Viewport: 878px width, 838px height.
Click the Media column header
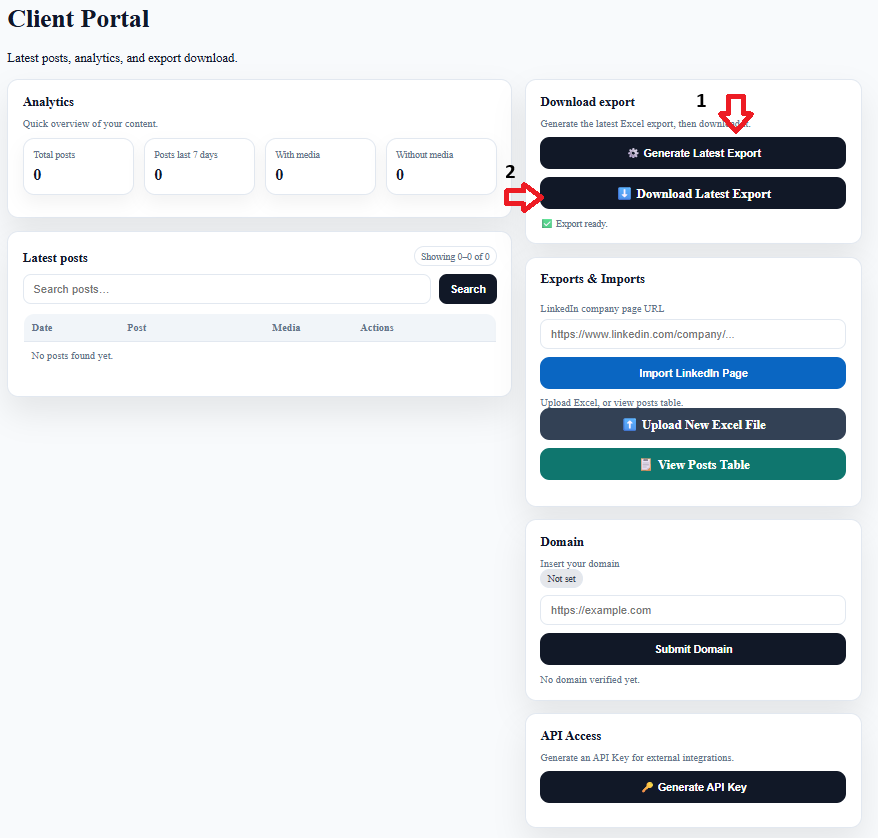pos(286,327)
